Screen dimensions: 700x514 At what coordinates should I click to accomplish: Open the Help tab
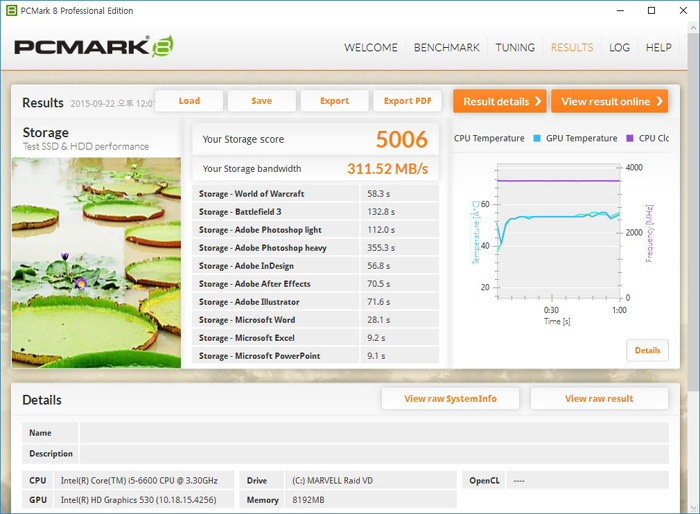click(x=658, y=47)
